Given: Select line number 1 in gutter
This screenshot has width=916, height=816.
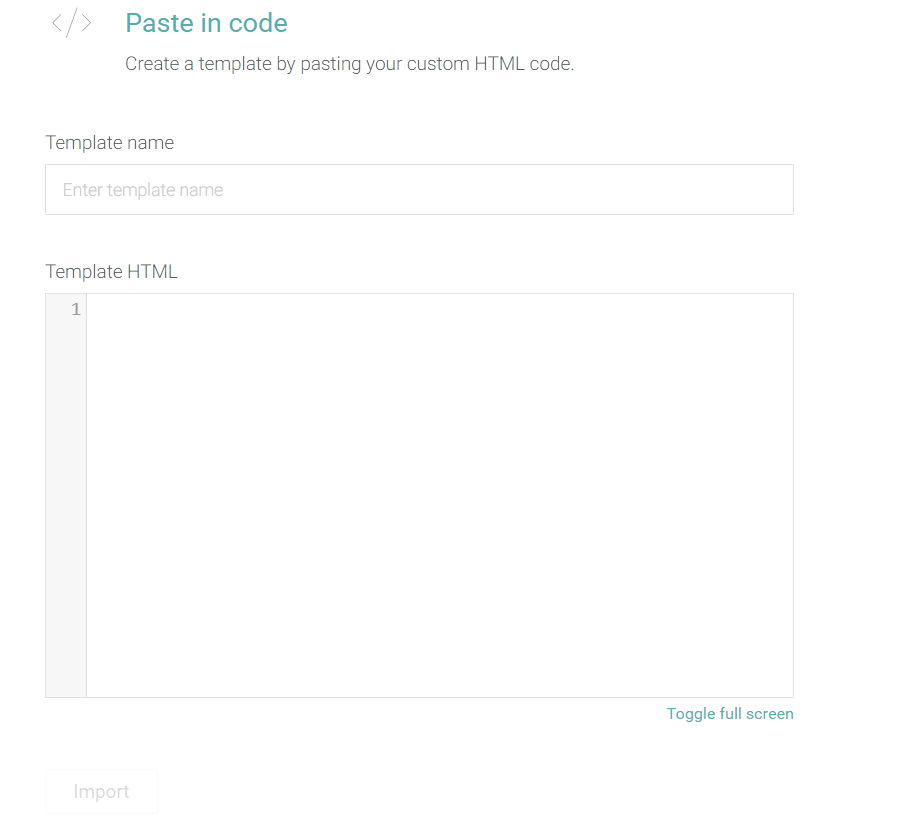Looking at the screenshot, I should click(75, 309).
